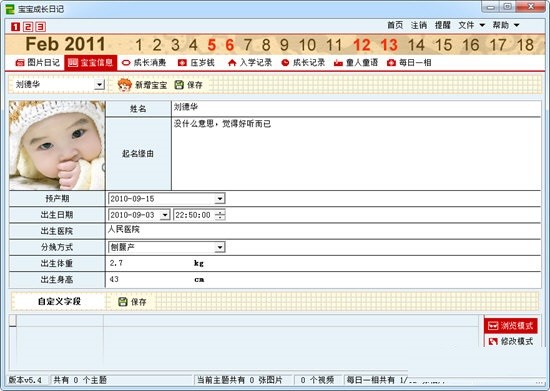
Task: Switch to 浏览模式
Action: point(511,326)
